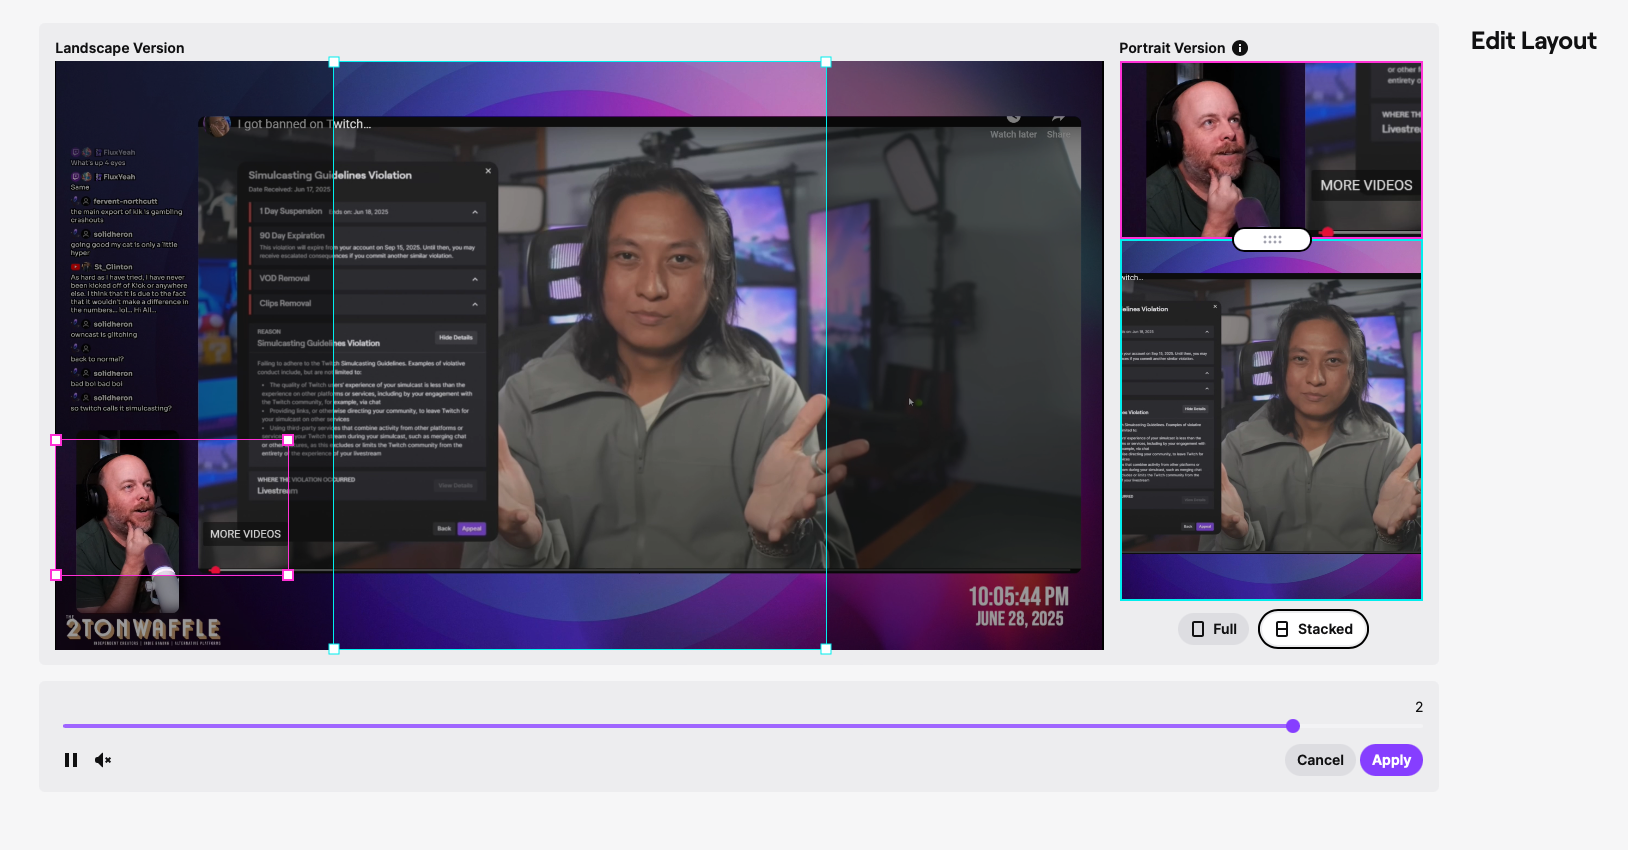Click the purple timeline scrubber knob

pyautogui.click(x=1293, y=726)
